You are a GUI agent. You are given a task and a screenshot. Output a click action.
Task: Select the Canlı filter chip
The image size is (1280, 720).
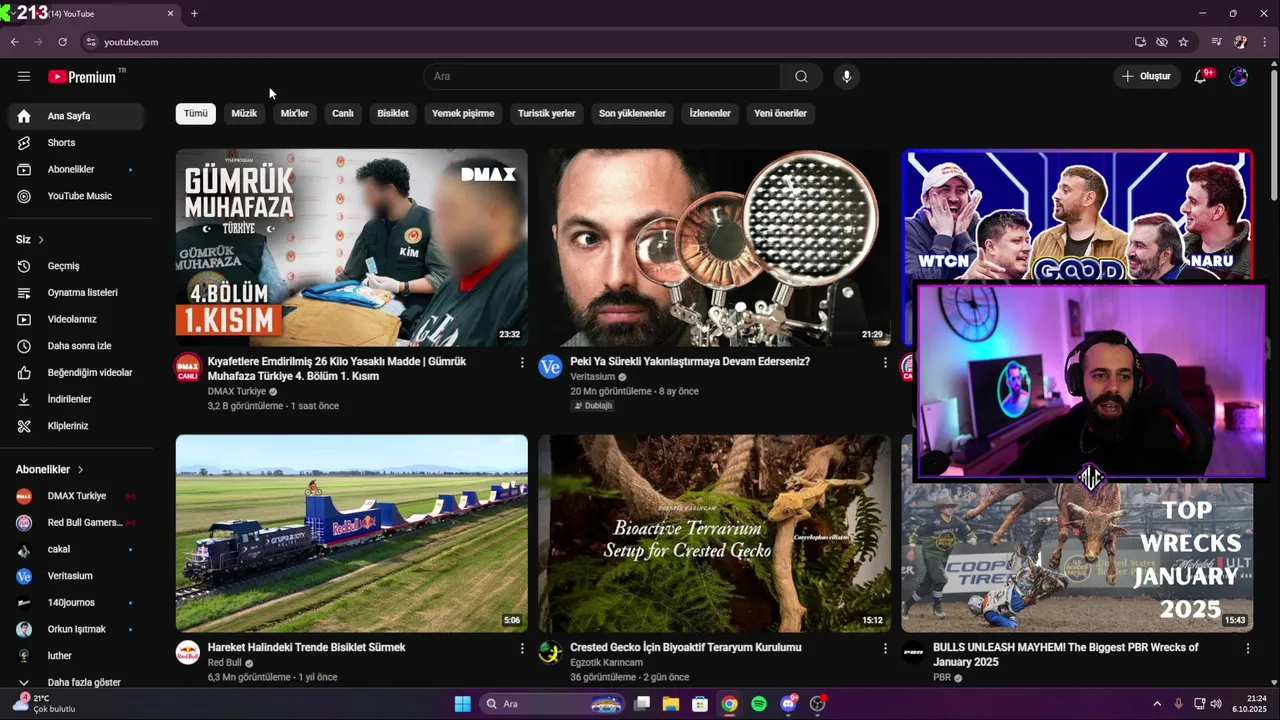coord(343,113)
